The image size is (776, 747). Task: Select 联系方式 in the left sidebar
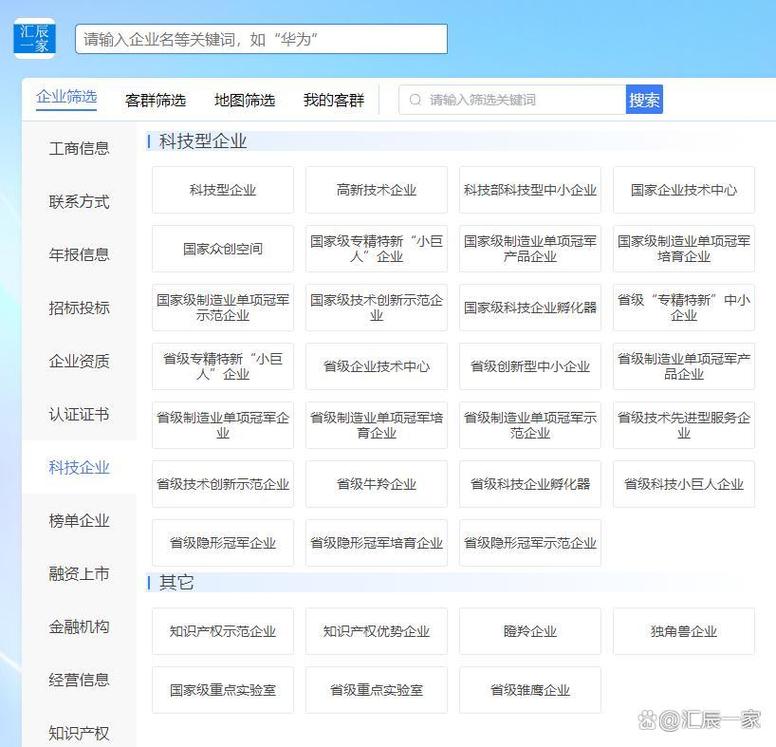coord(79,201)
